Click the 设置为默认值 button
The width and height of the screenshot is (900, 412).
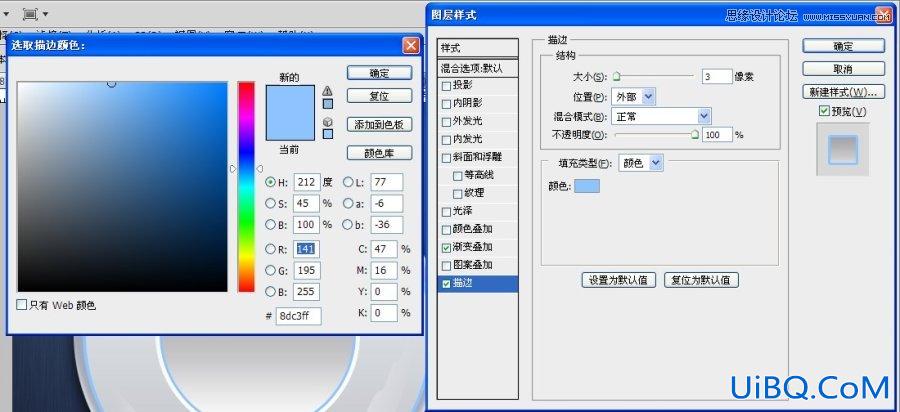pos(619,280)
